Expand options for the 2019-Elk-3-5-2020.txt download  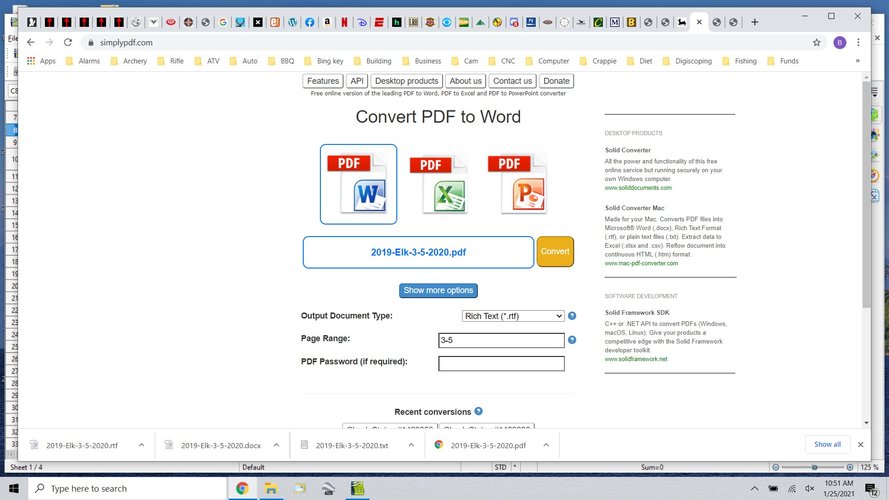coord(411,445)
